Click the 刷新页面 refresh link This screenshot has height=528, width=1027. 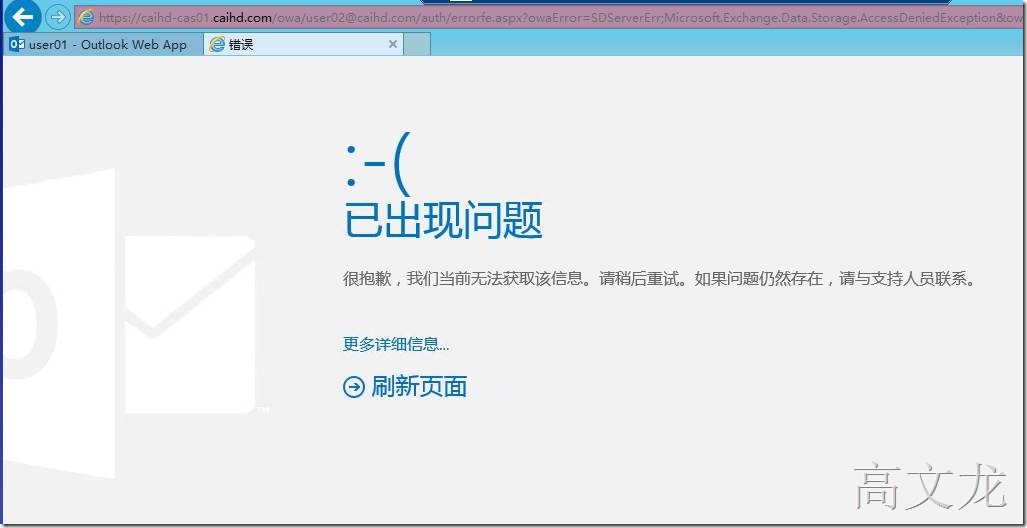pos(419,387)
